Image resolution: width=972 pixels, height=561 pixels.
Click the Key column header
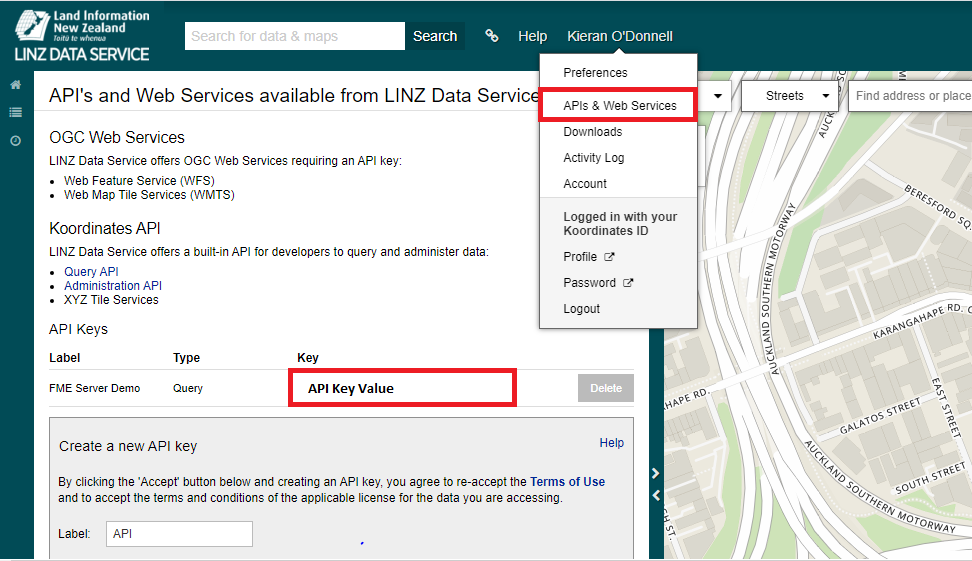point(307,358)
